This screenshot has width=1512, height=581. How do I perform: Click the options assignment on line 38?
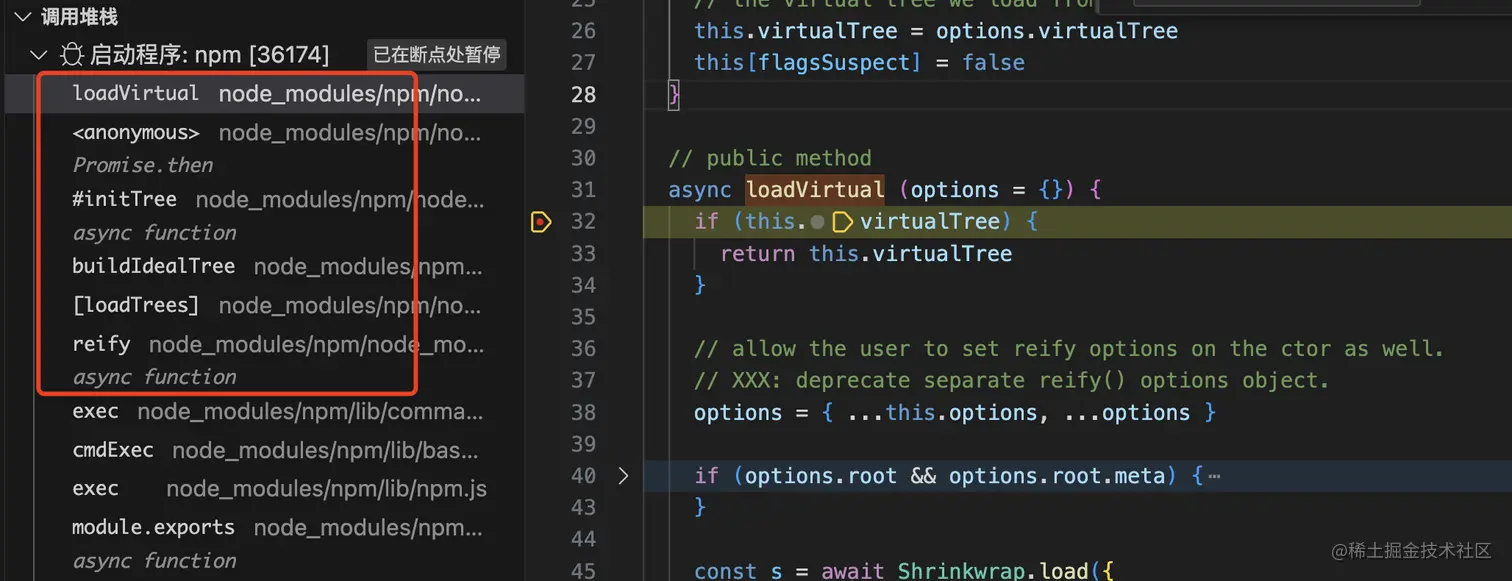(x=955, y=413)
